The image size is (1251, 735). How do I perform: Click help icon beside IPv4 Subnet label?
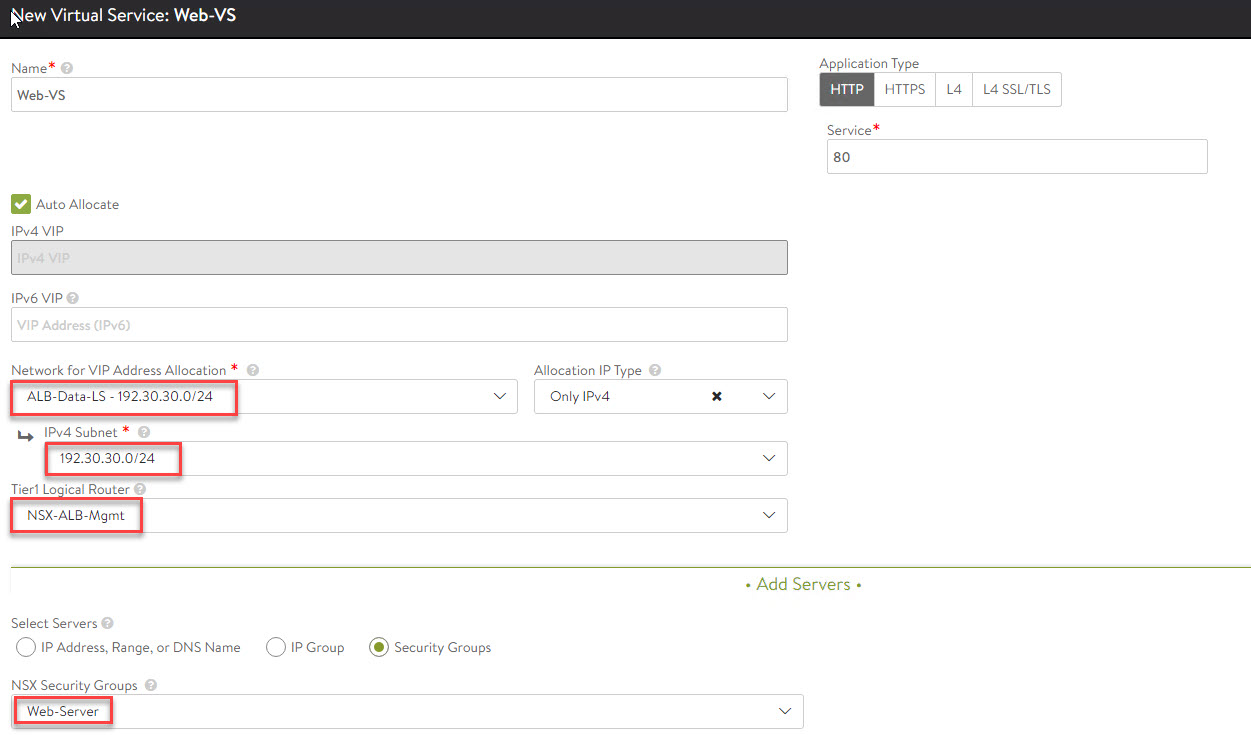tap(144, 432)
